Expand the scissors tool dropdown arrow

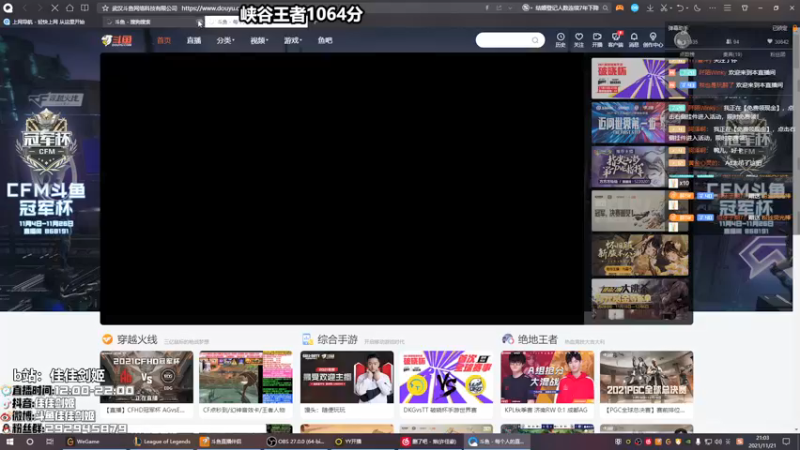click(670, 9)
